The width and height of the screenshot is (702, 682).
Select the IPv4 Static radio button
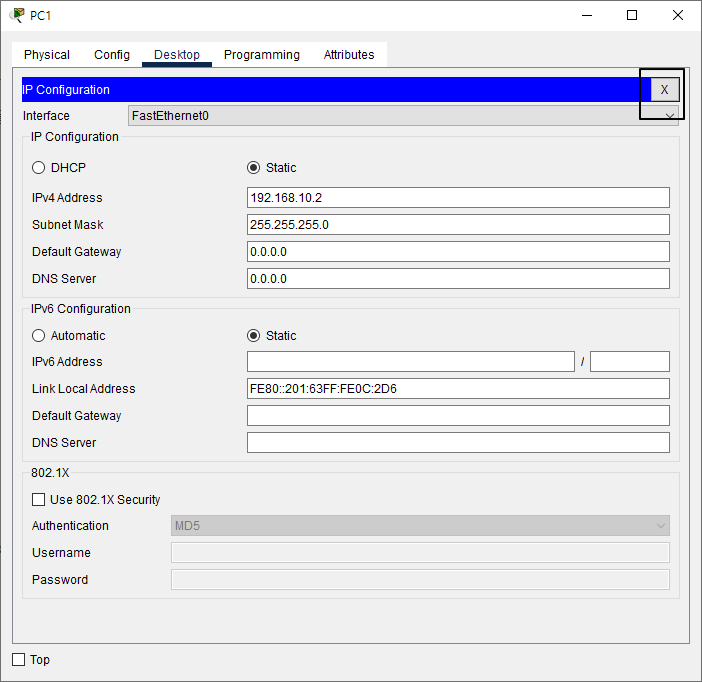[x=253, y=167]
